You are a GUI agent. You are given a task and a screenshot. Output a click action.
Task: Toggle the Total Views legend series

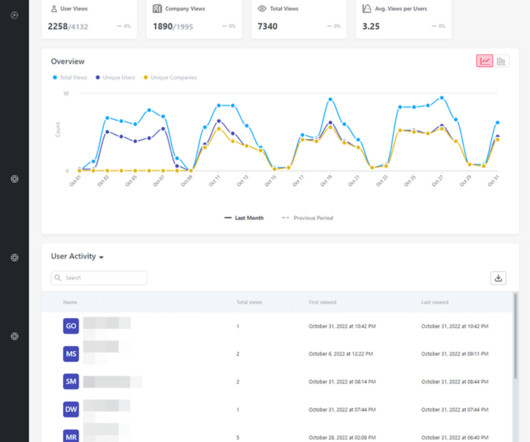70,77
